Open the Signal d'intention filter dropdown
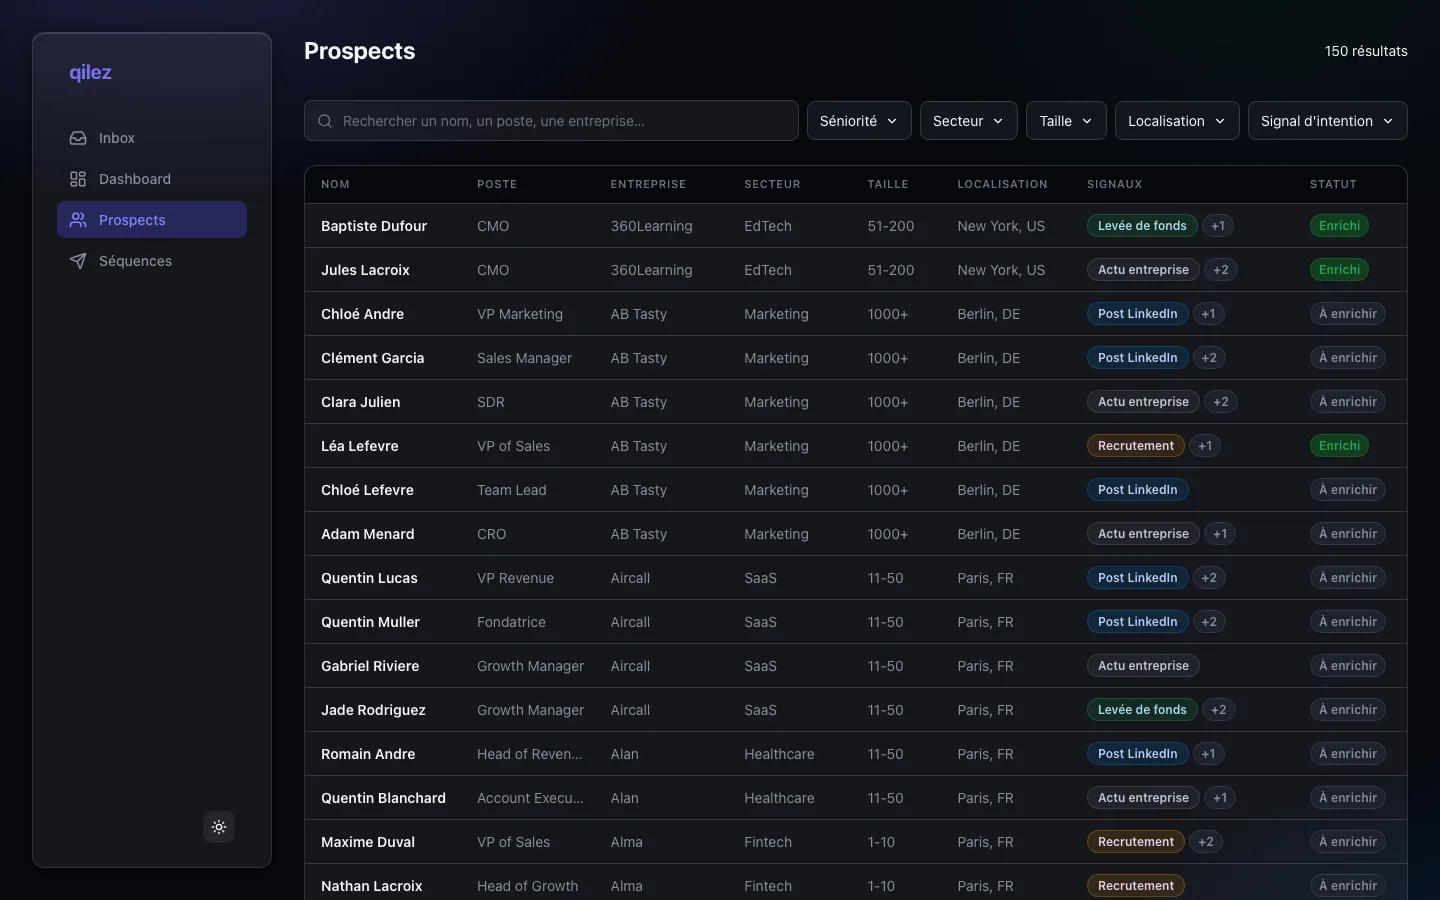Image resolution: width=1440 pixels, height=900 pixels. (1327, 121)
